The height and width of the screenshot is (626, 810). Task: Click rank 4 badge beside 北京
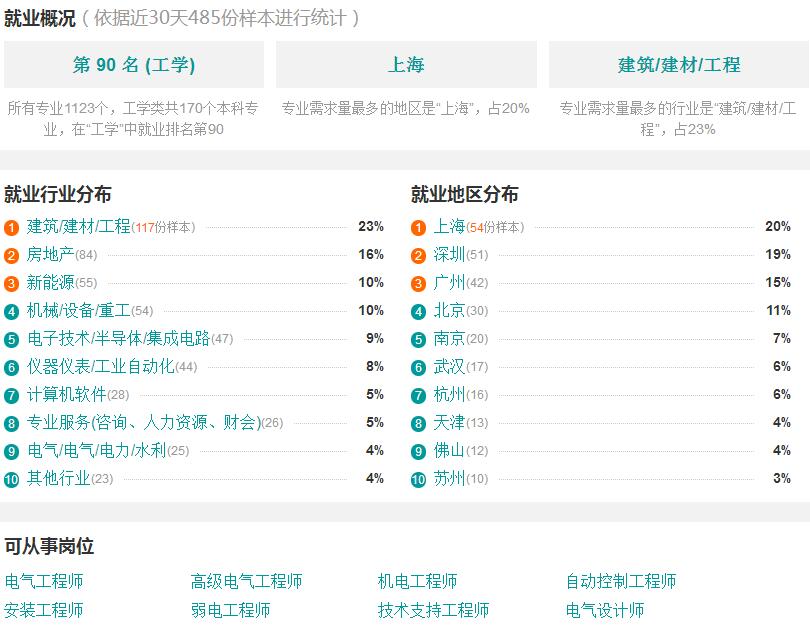(418, 311)
